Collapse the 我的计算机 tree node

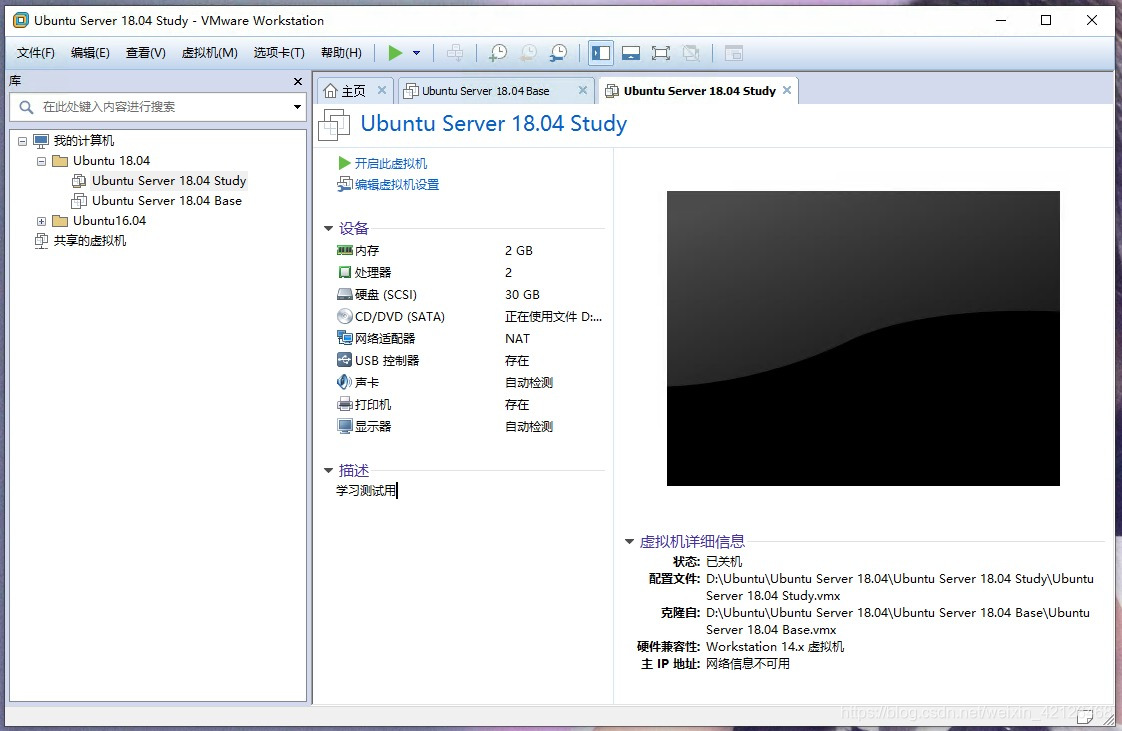22,141
